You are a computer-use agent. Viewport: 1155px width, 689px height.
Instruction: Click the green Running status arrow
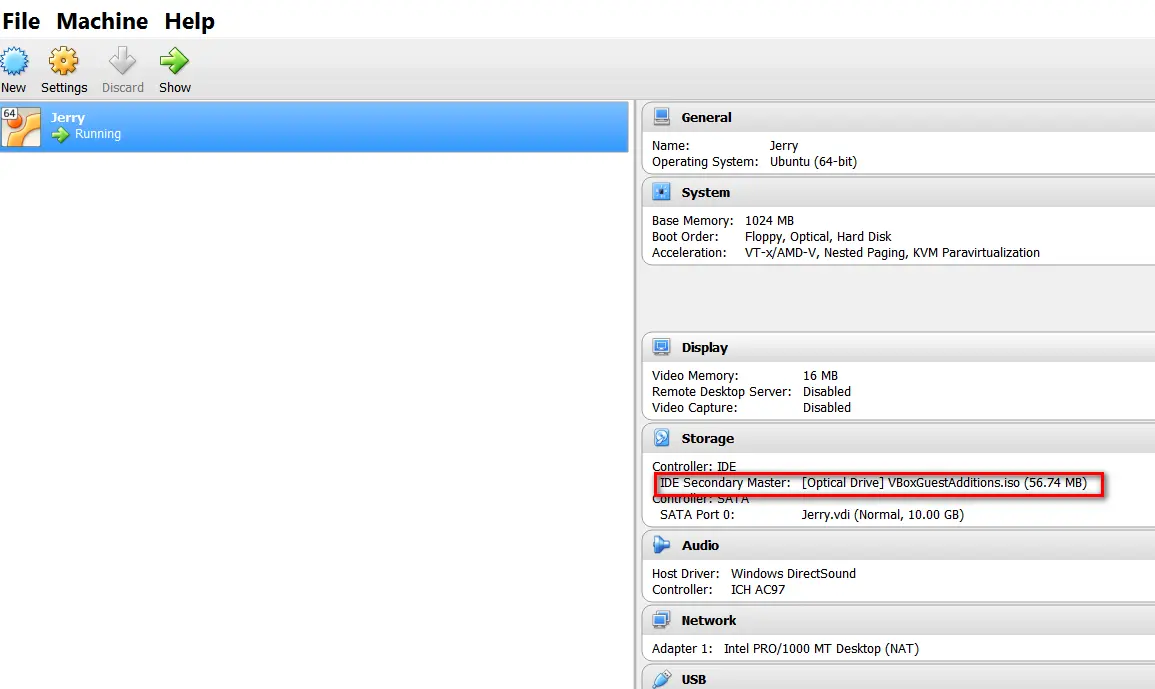tap(60, 134)
